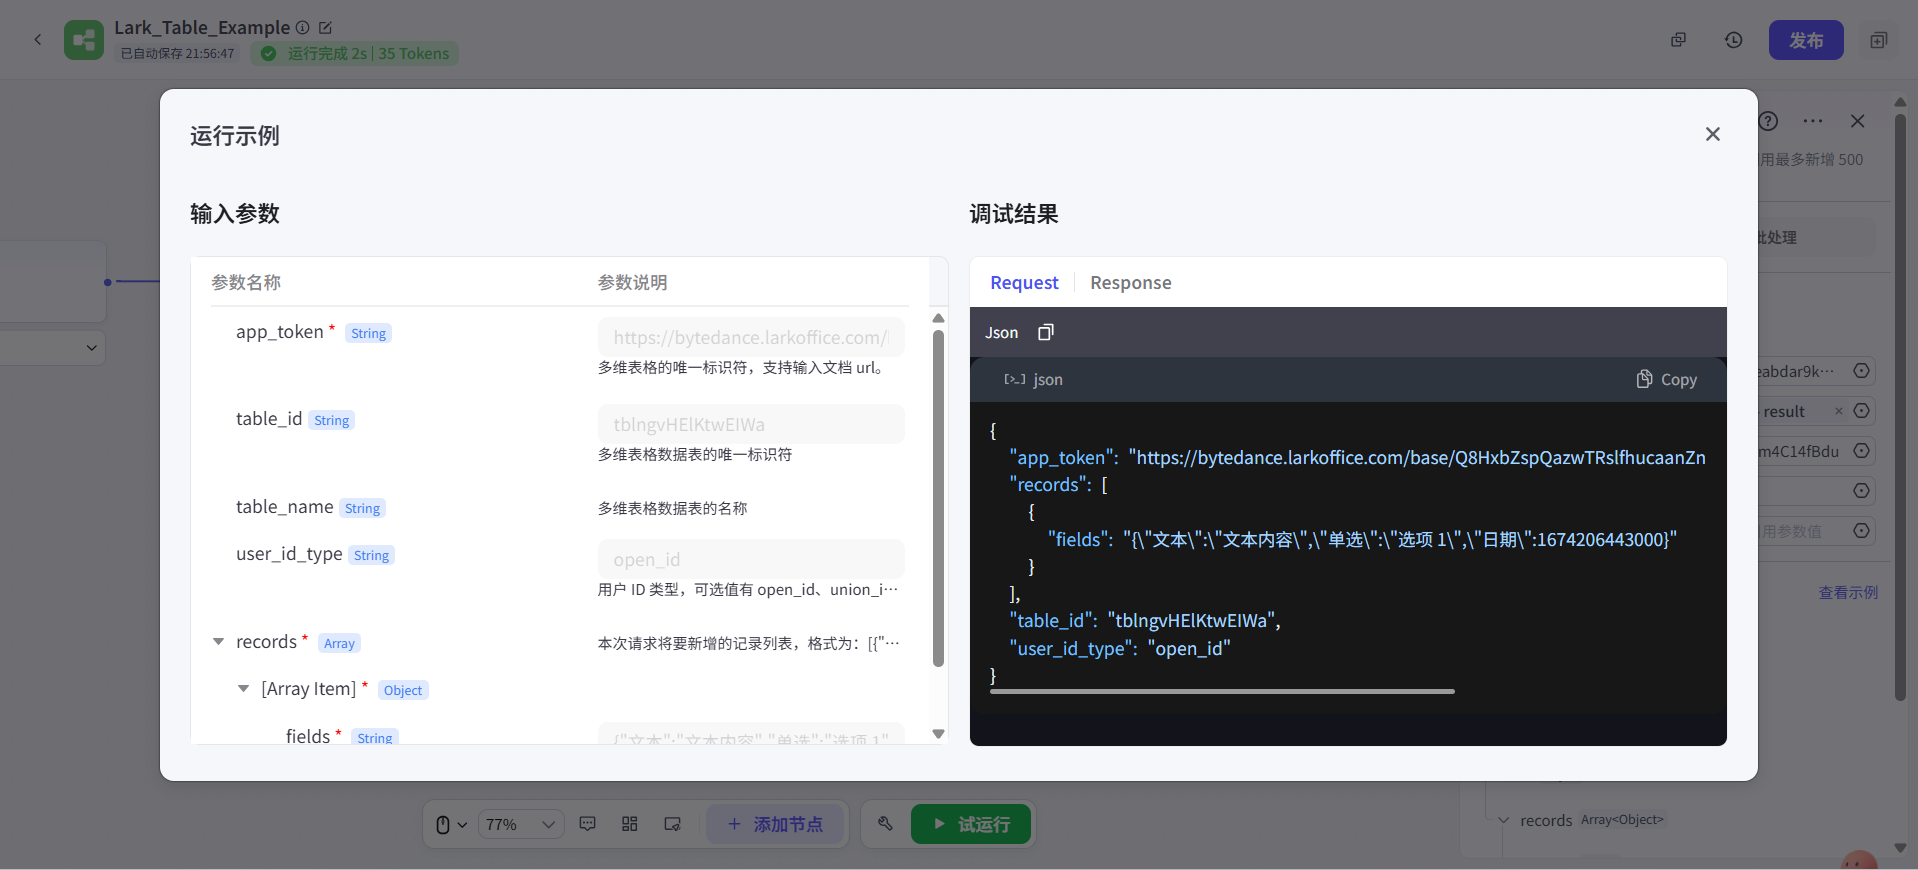Click the table_id input field

751,424
